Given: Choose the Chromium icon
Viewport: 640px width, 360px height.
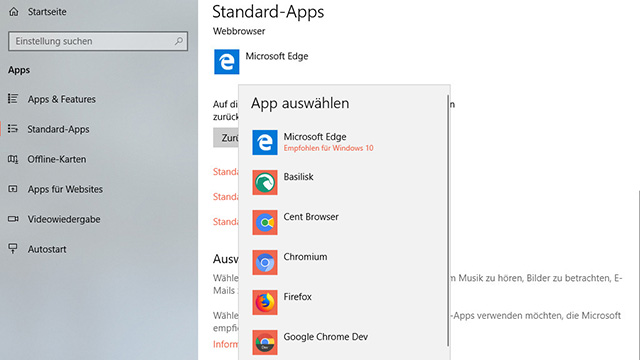Looking at the screenshot, I should (265, 262).
